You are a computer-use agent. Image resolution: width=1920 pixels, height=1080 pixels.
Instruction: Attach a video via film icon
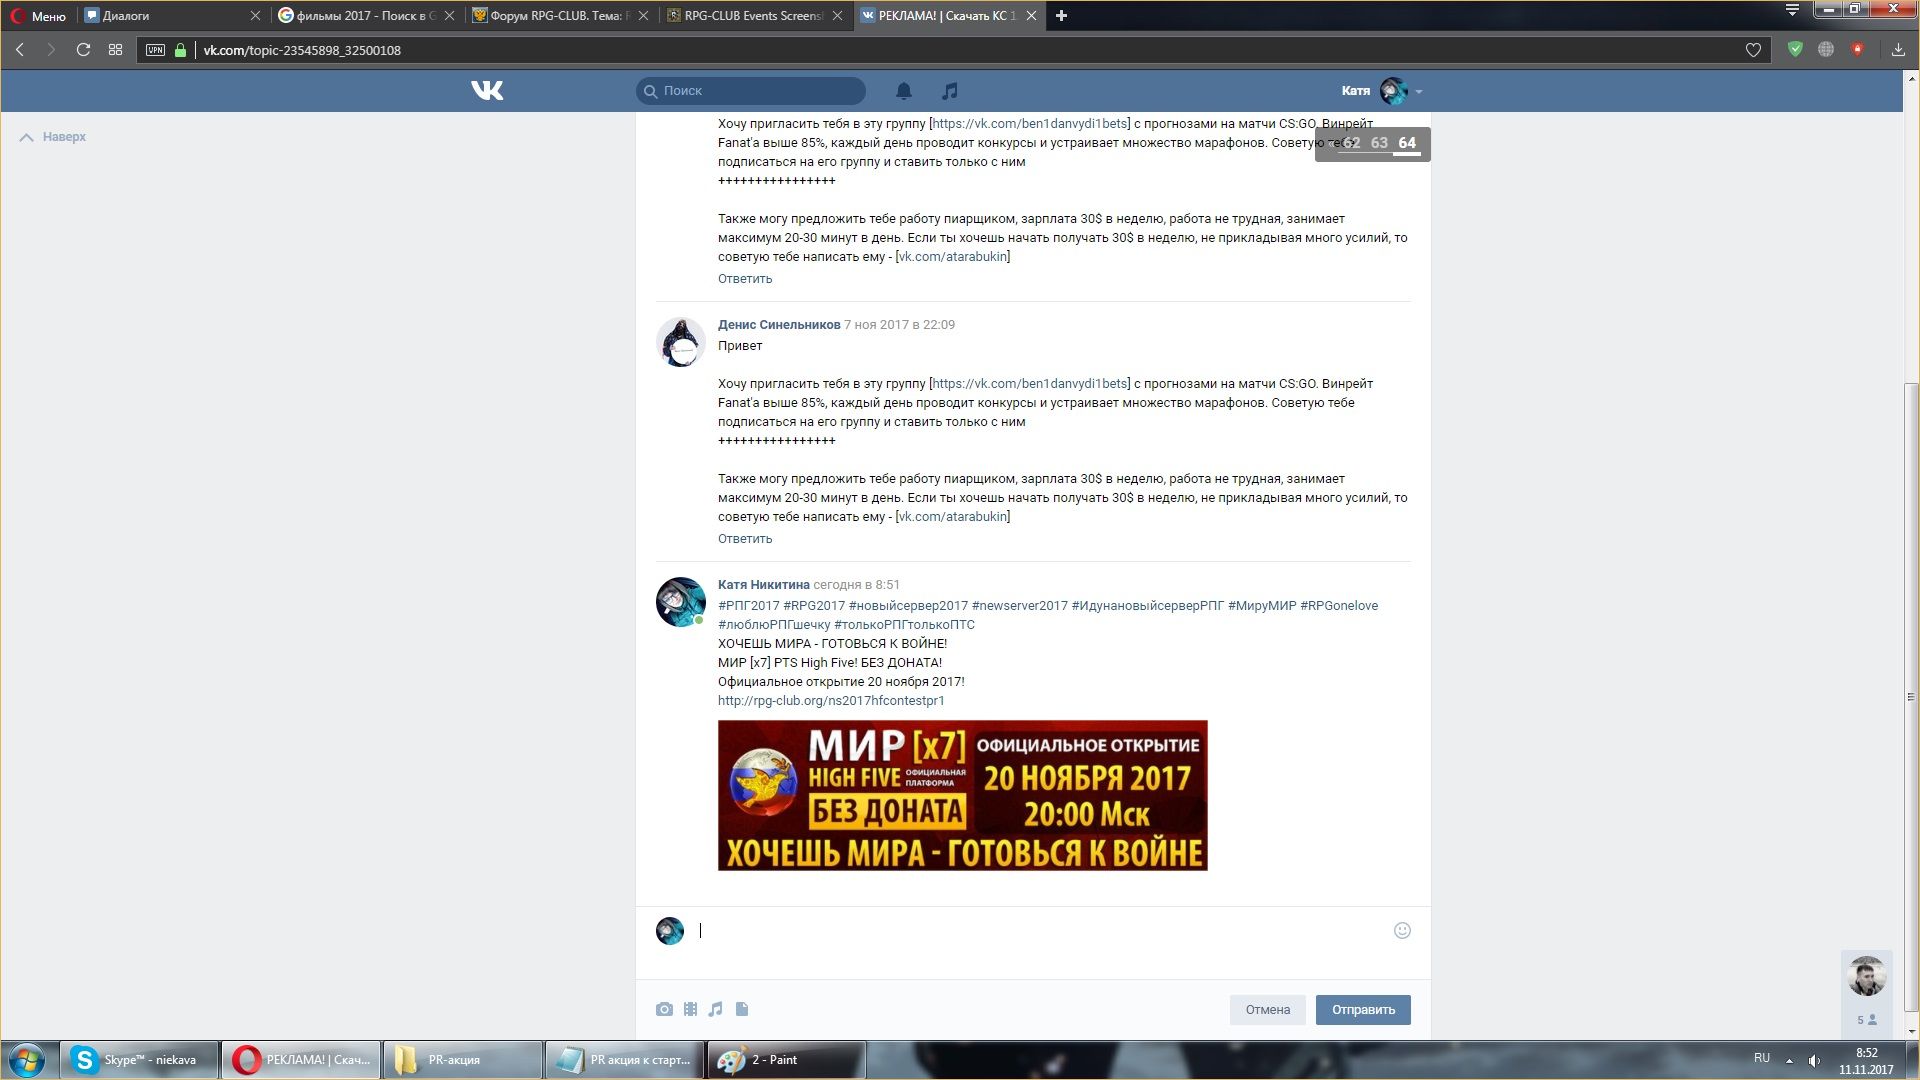[x=690, y=1009]
